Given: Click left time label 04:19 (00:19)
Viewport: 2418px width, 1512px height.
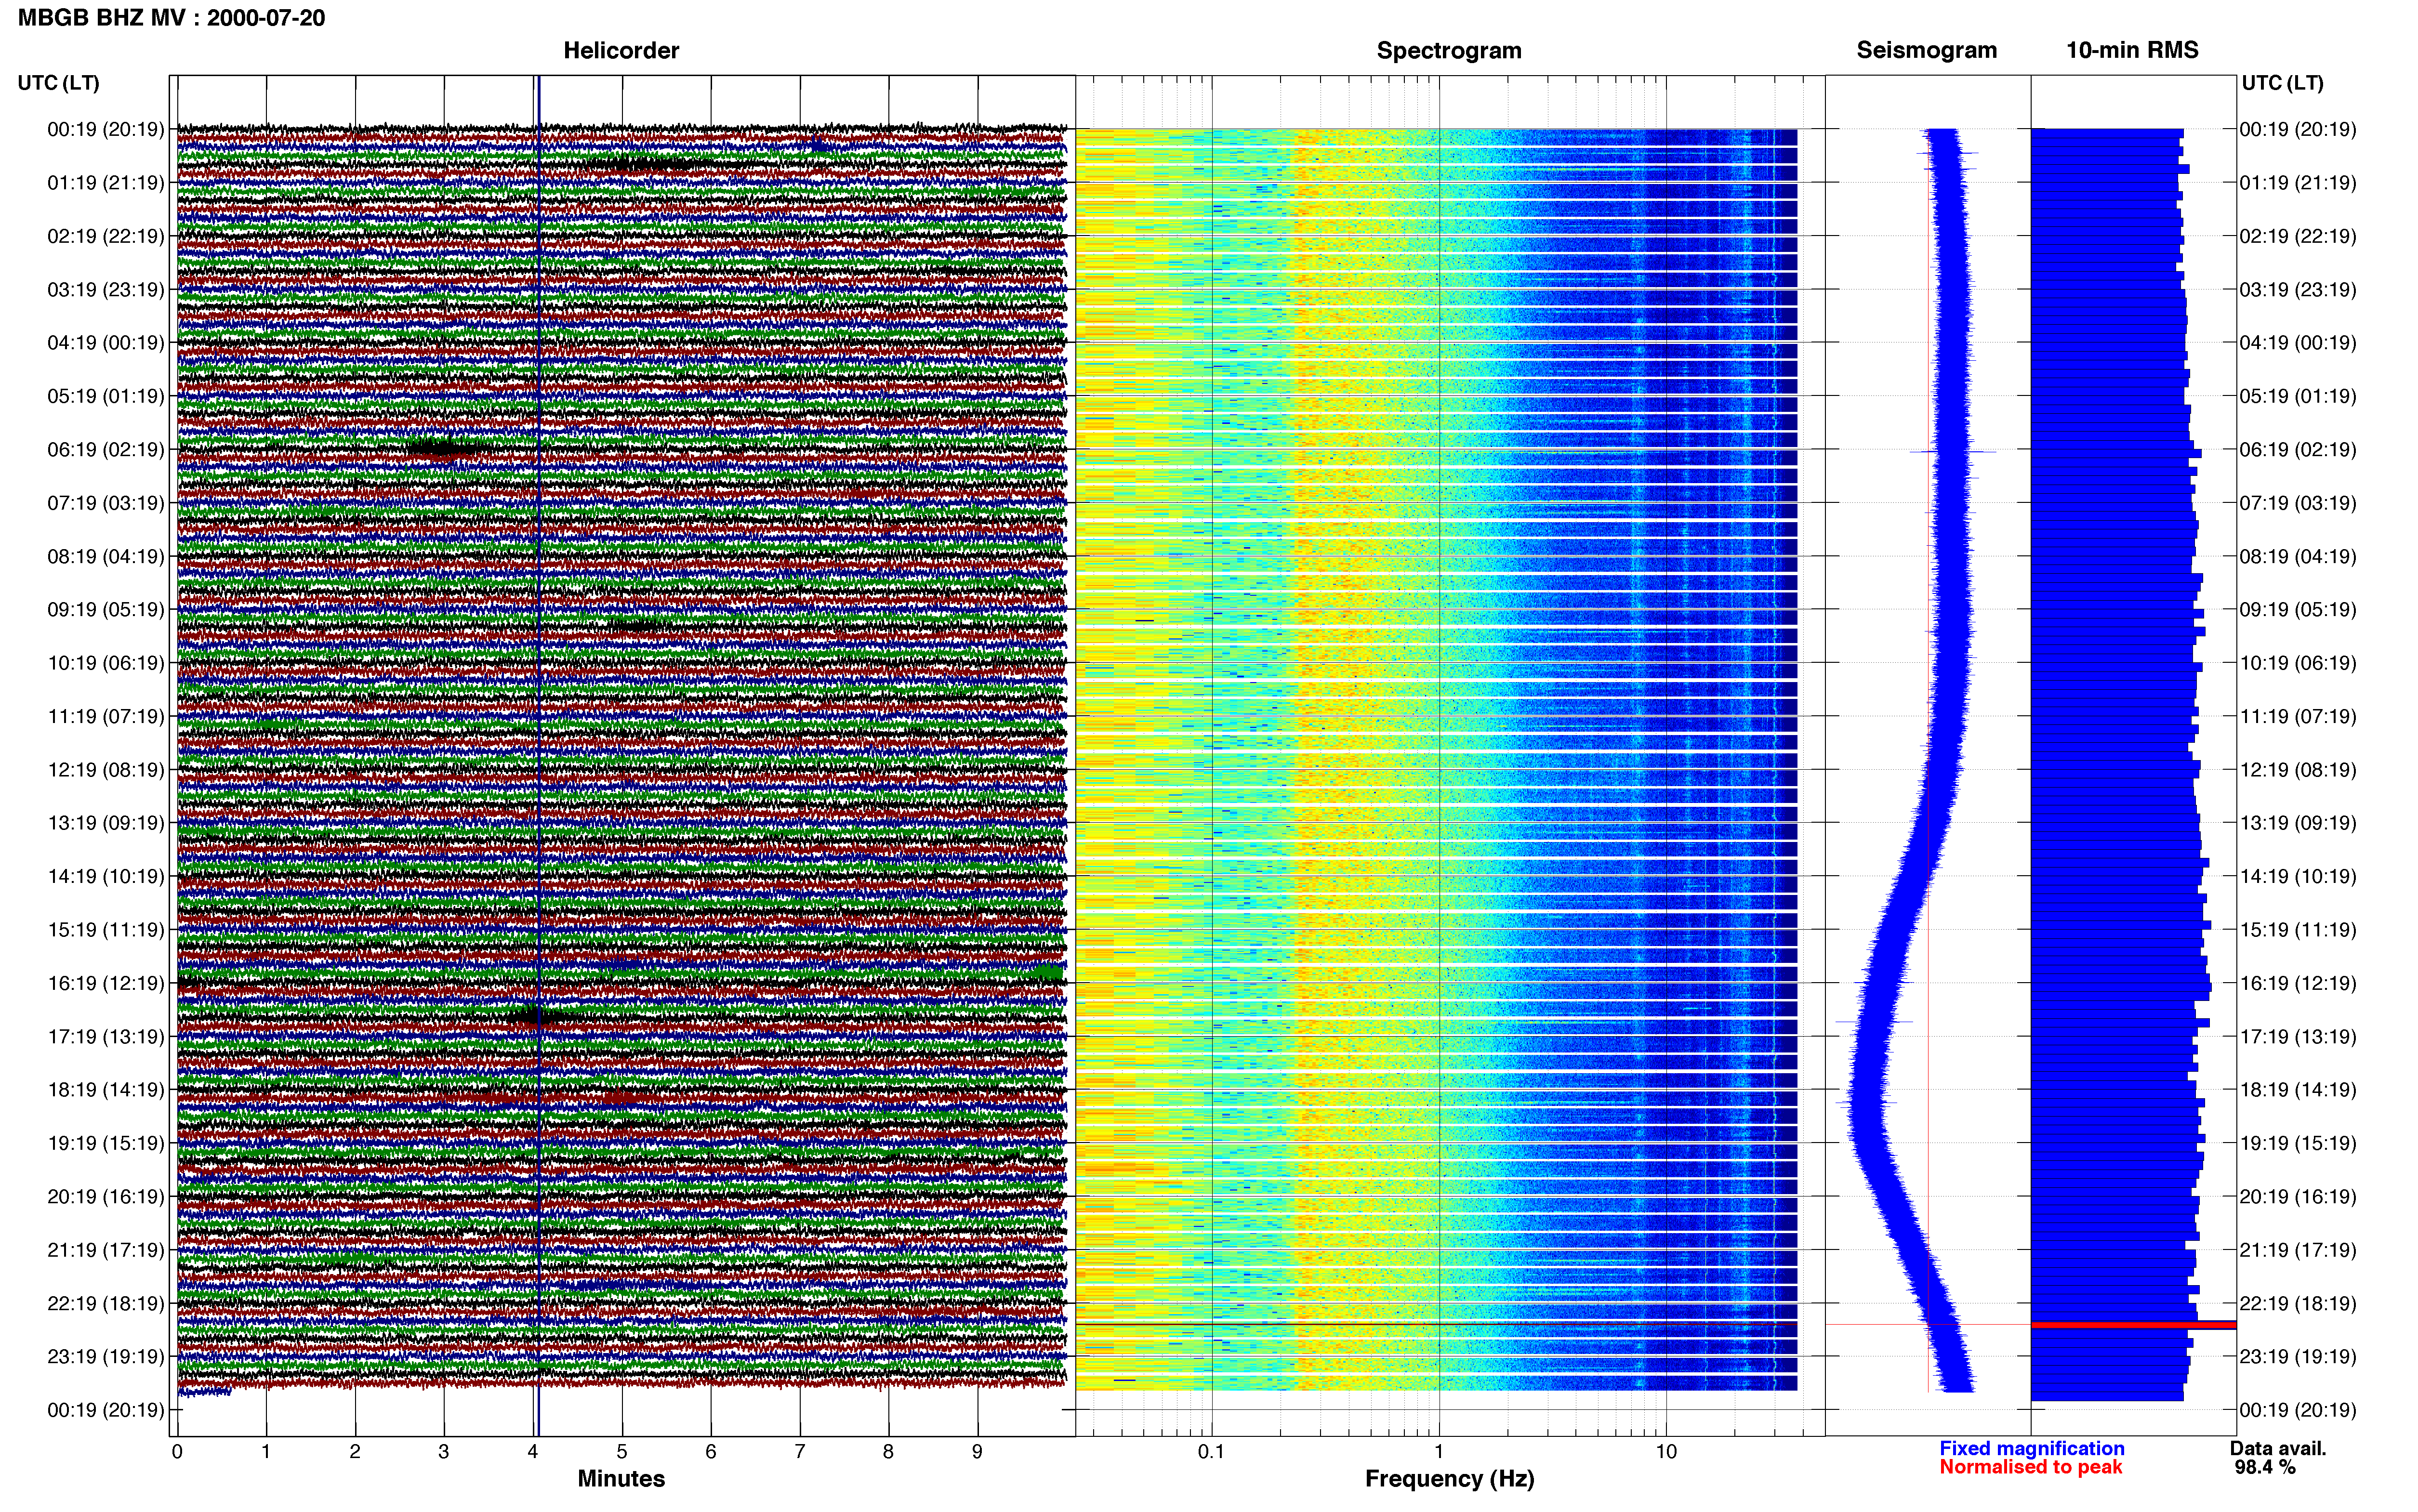Looking at the screenshot, I should tap(105, 343).
